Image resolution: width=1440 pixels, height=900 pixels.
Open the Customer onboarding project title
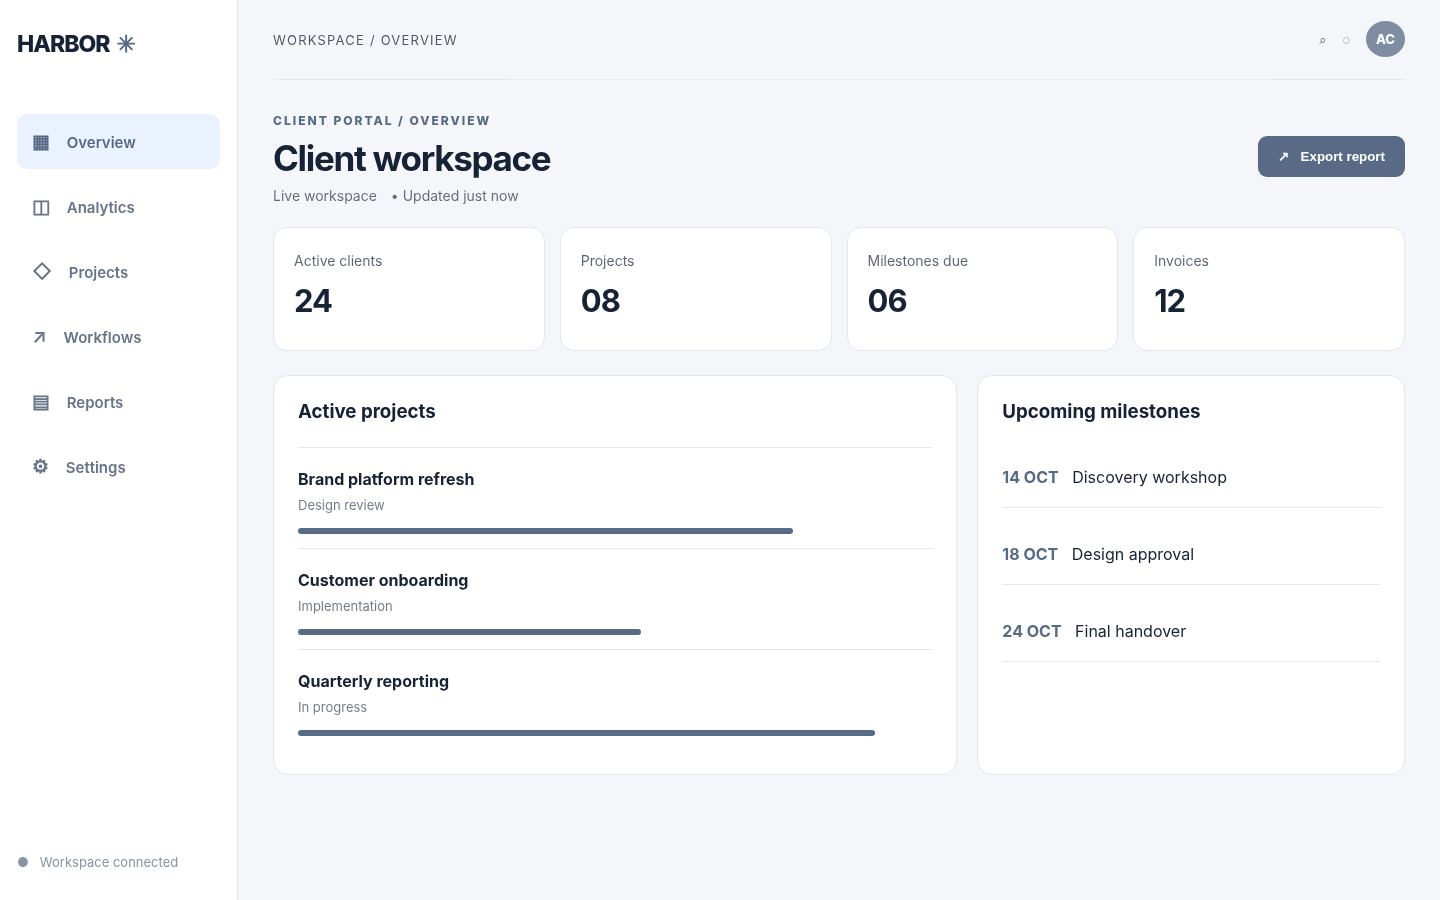click(x=383, y=580)
